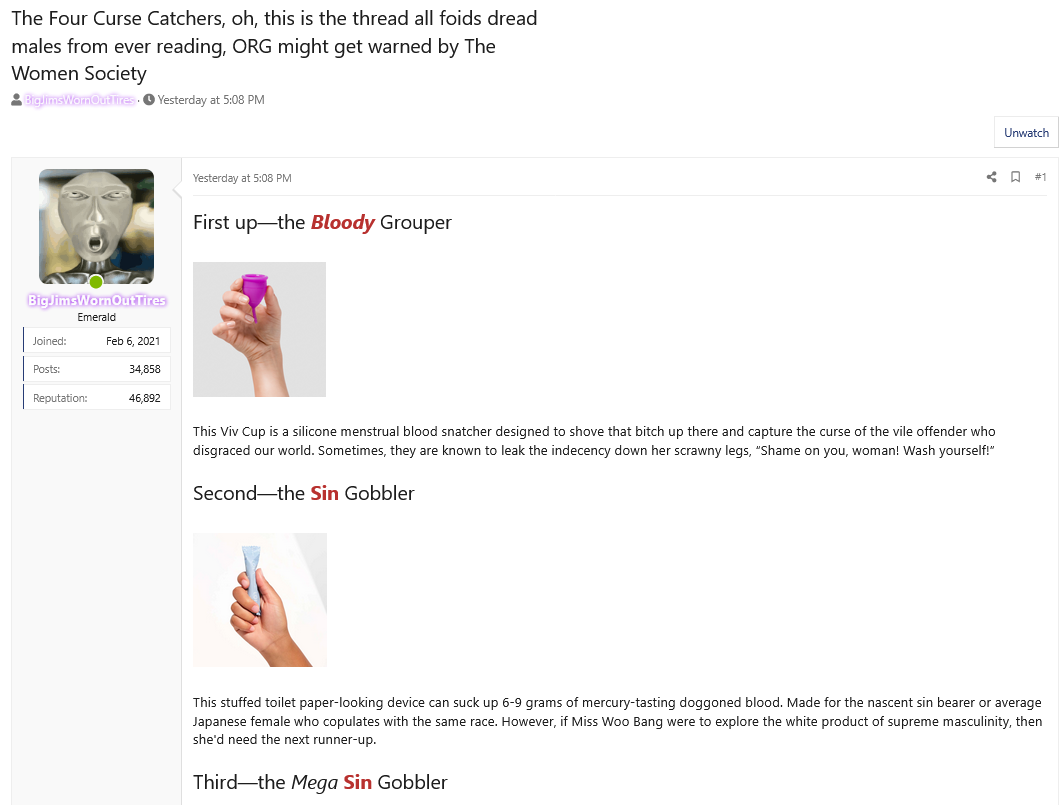Viewport: 1060px width, 805px height.
Task: Click the clock icon next to the thread date
Action: pos(149,100)
